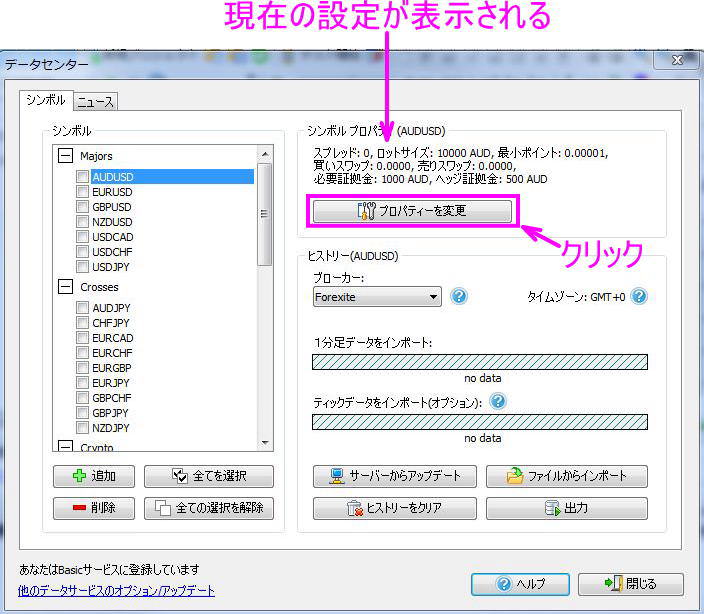The width and height of the screenshot is (704, 614).
Task: Click the wrench icon on プロパティーを変更 button
Action: [x=366, y=211]
